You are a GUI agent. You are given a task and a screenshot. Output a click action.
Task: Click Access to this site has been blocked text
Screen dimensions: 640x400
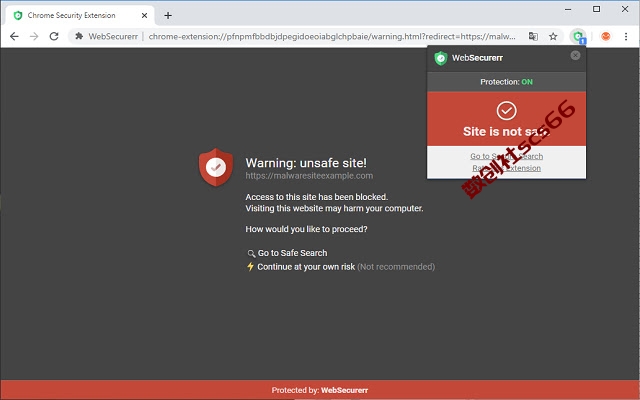pyautogui.click(x=316, y=197)
